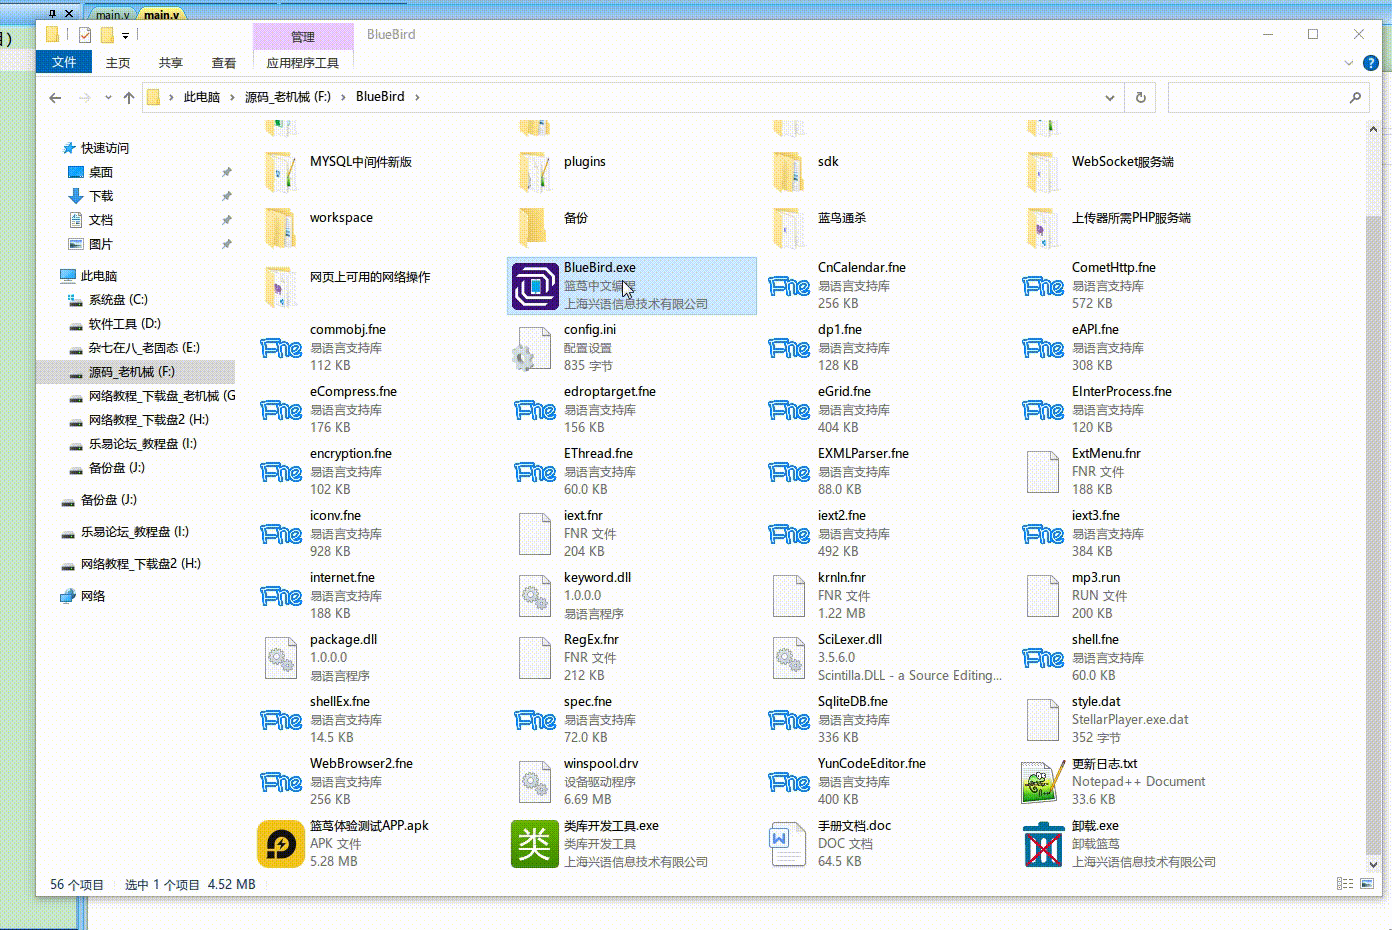Click the help question mark icon
Screen dimensions: 1392x930
tap(1371, 63)
